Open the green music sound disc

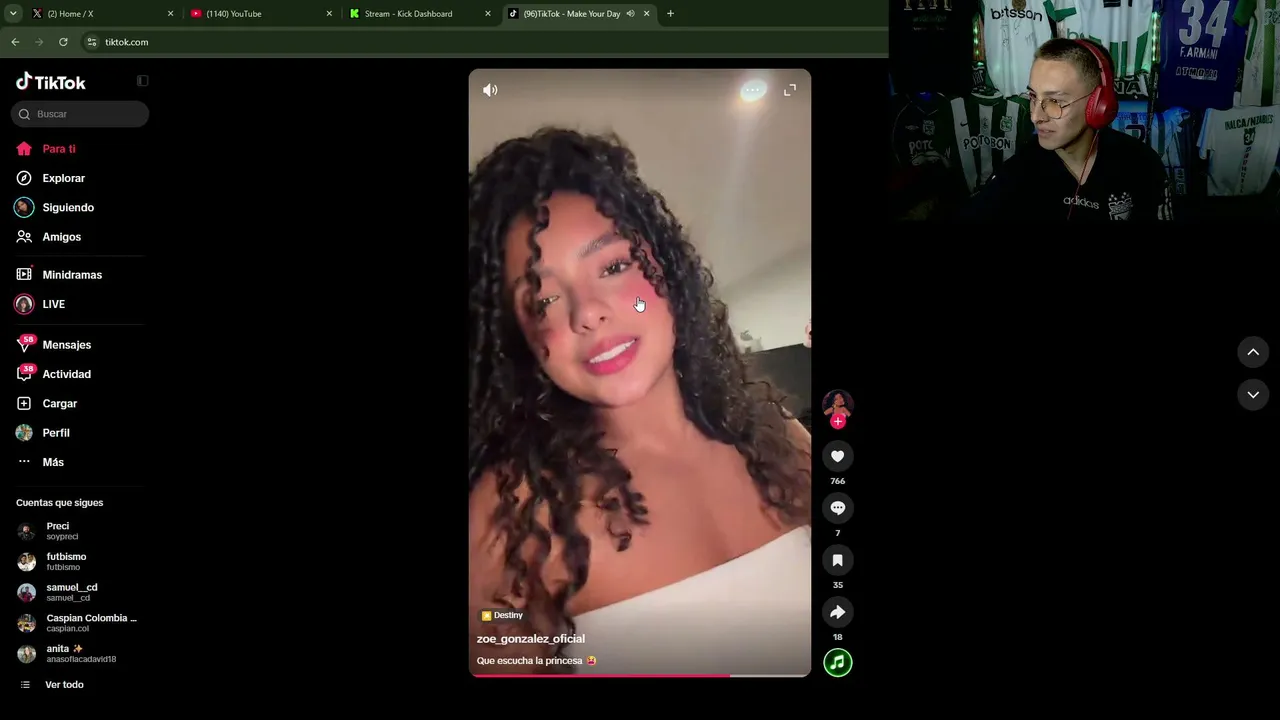click(838, 662)
